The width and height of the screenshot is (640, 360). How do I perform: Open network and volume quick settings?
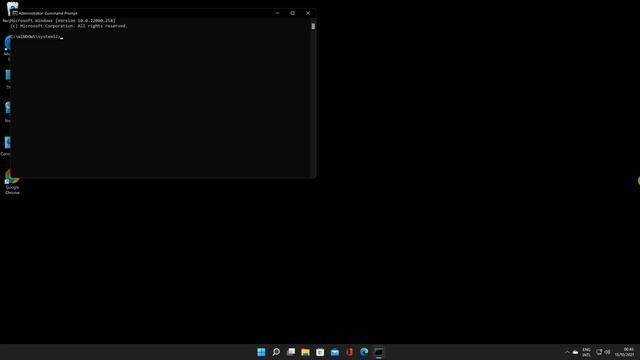603,352
